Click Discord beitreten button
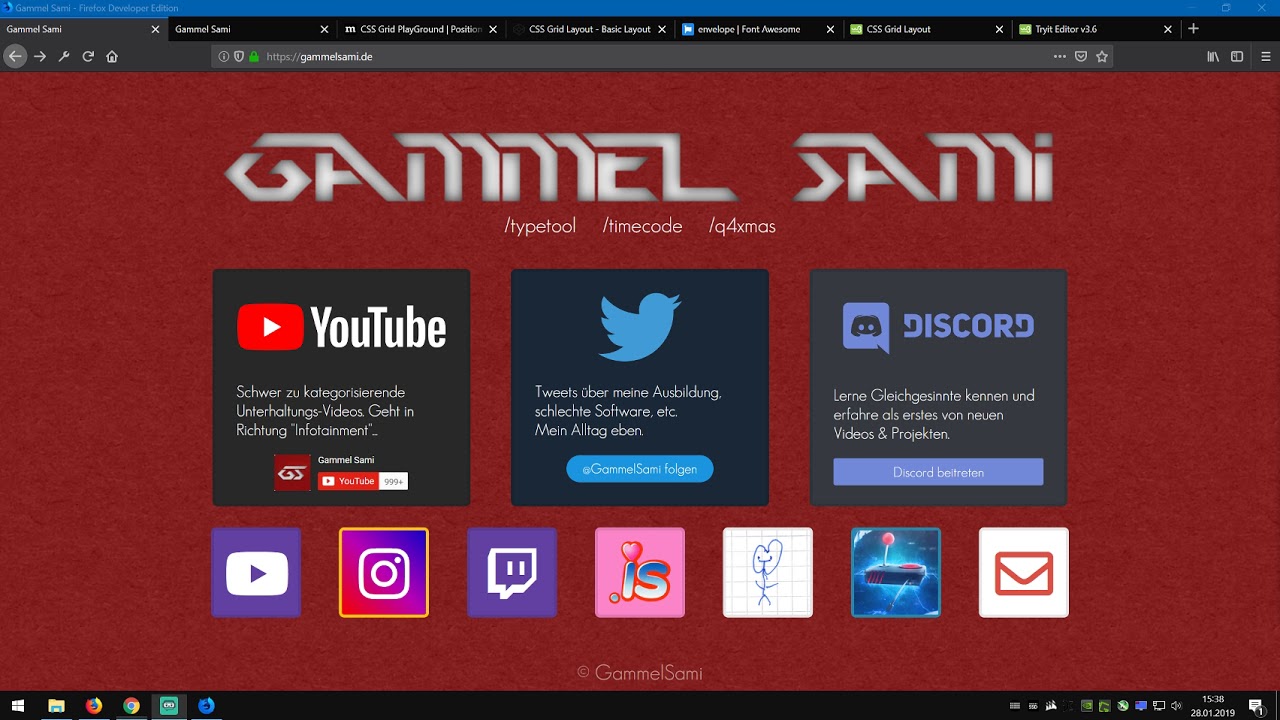Image resolution: width=1280 pixels, height=720 pixels. pyautogui.click(x=938, y=472)
